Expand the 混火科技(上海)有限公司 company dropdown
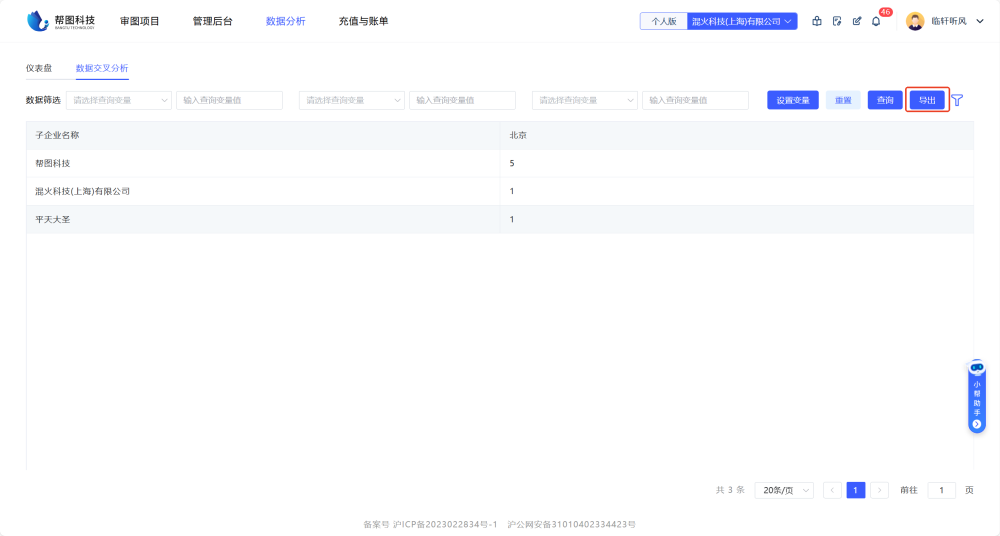Image resolution: width=1000 pixels, height=536 pixels. click(742, 21)
